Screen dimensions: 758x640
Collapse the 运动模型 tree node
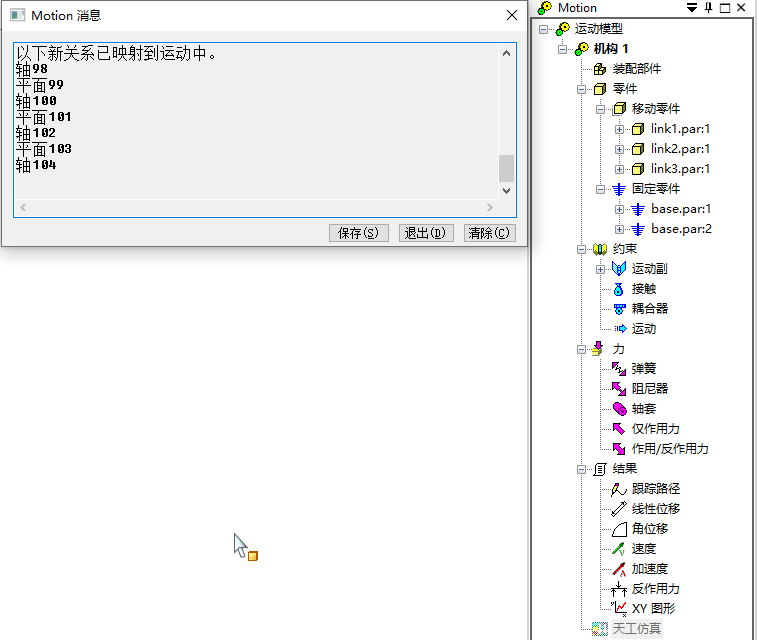click(543, 29)
